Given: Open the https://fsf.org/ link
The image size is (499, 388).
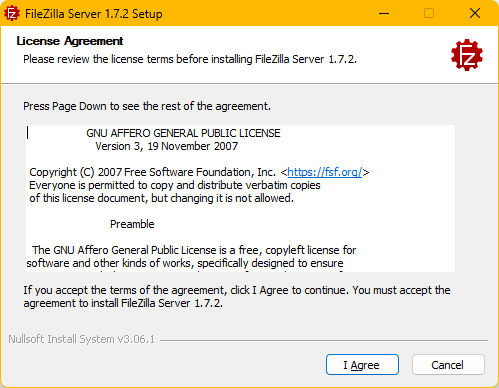Looking at the screenshot, I should pyautogui.click(x=325, y=172).
